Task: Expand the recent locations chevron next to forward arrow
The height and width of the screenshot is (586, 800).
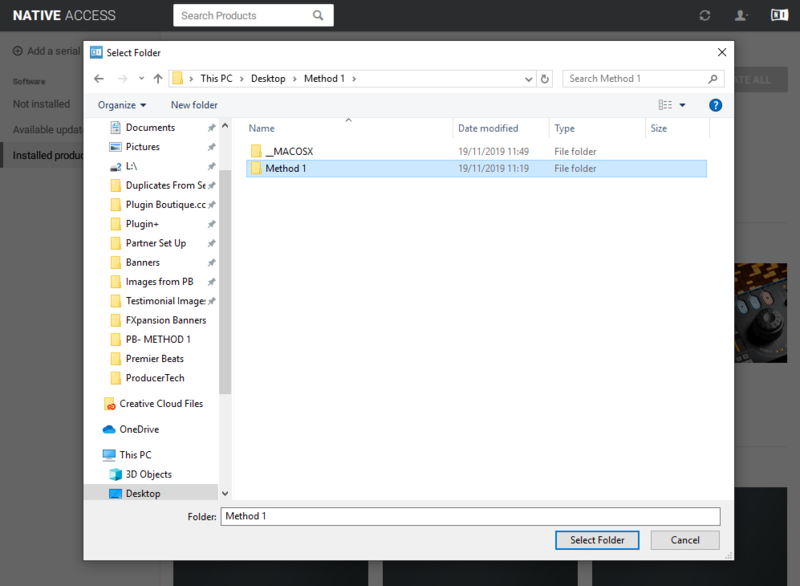Action: tap(140, 79)
